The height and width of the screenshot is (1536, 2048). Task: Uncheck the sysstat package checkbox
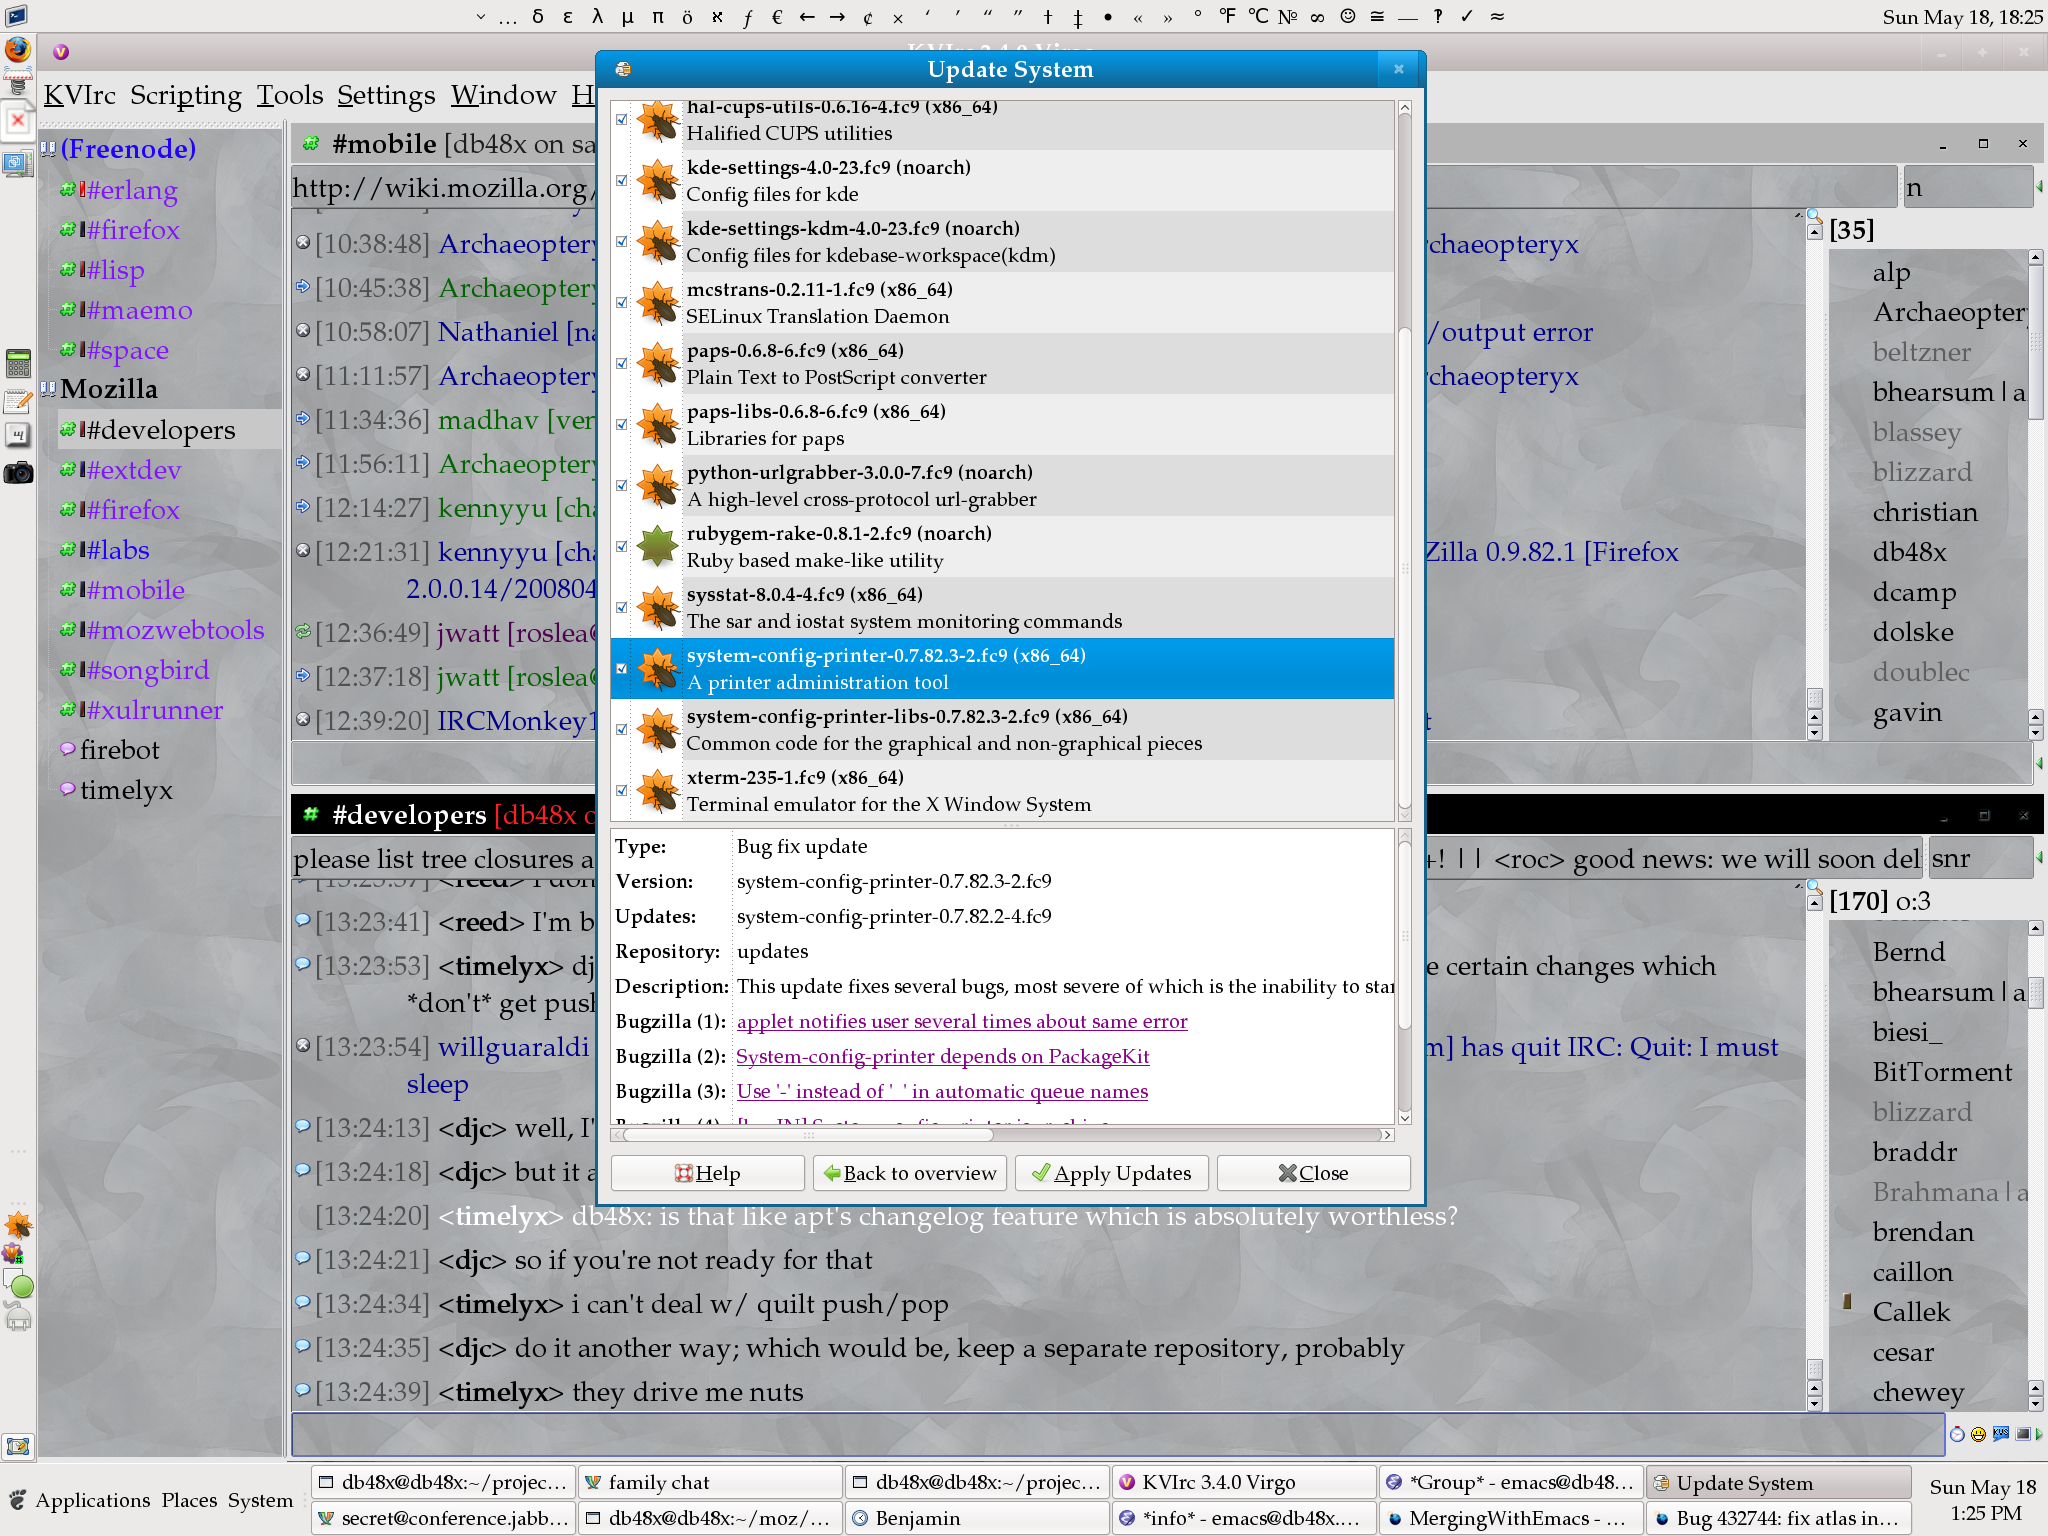(x=622, y=608)
